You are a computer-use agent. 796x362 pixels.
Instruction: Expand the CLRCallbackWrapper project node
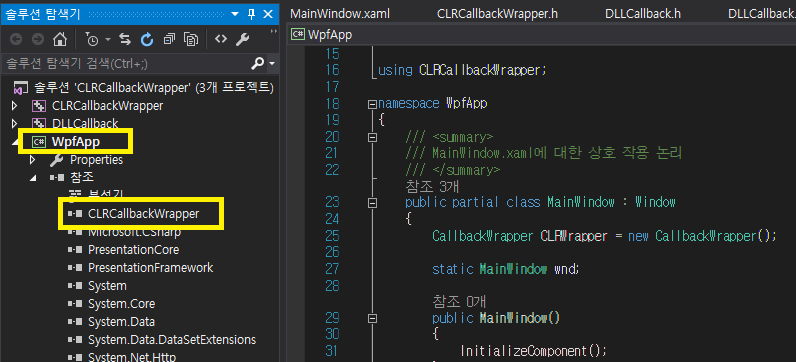[14, 106]
